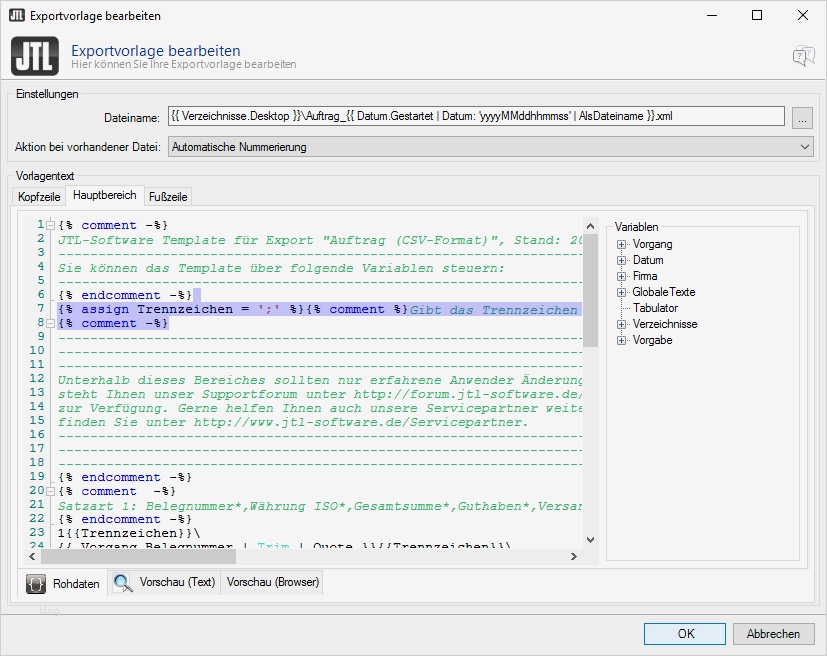The height and width of the screenshot is (656, 827).
Task: Click the small JTL title bar icon
Action: click(x=17, y=16)
